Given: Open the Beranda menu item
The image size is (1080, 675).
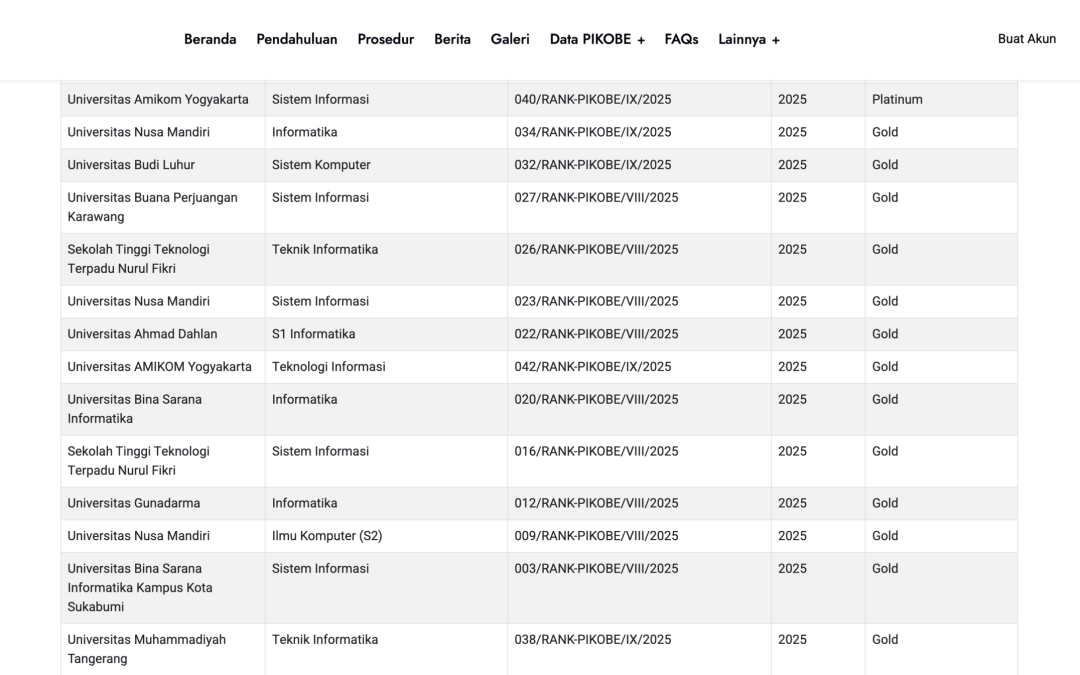Looking at the screenshot, I should coord(210,39).
